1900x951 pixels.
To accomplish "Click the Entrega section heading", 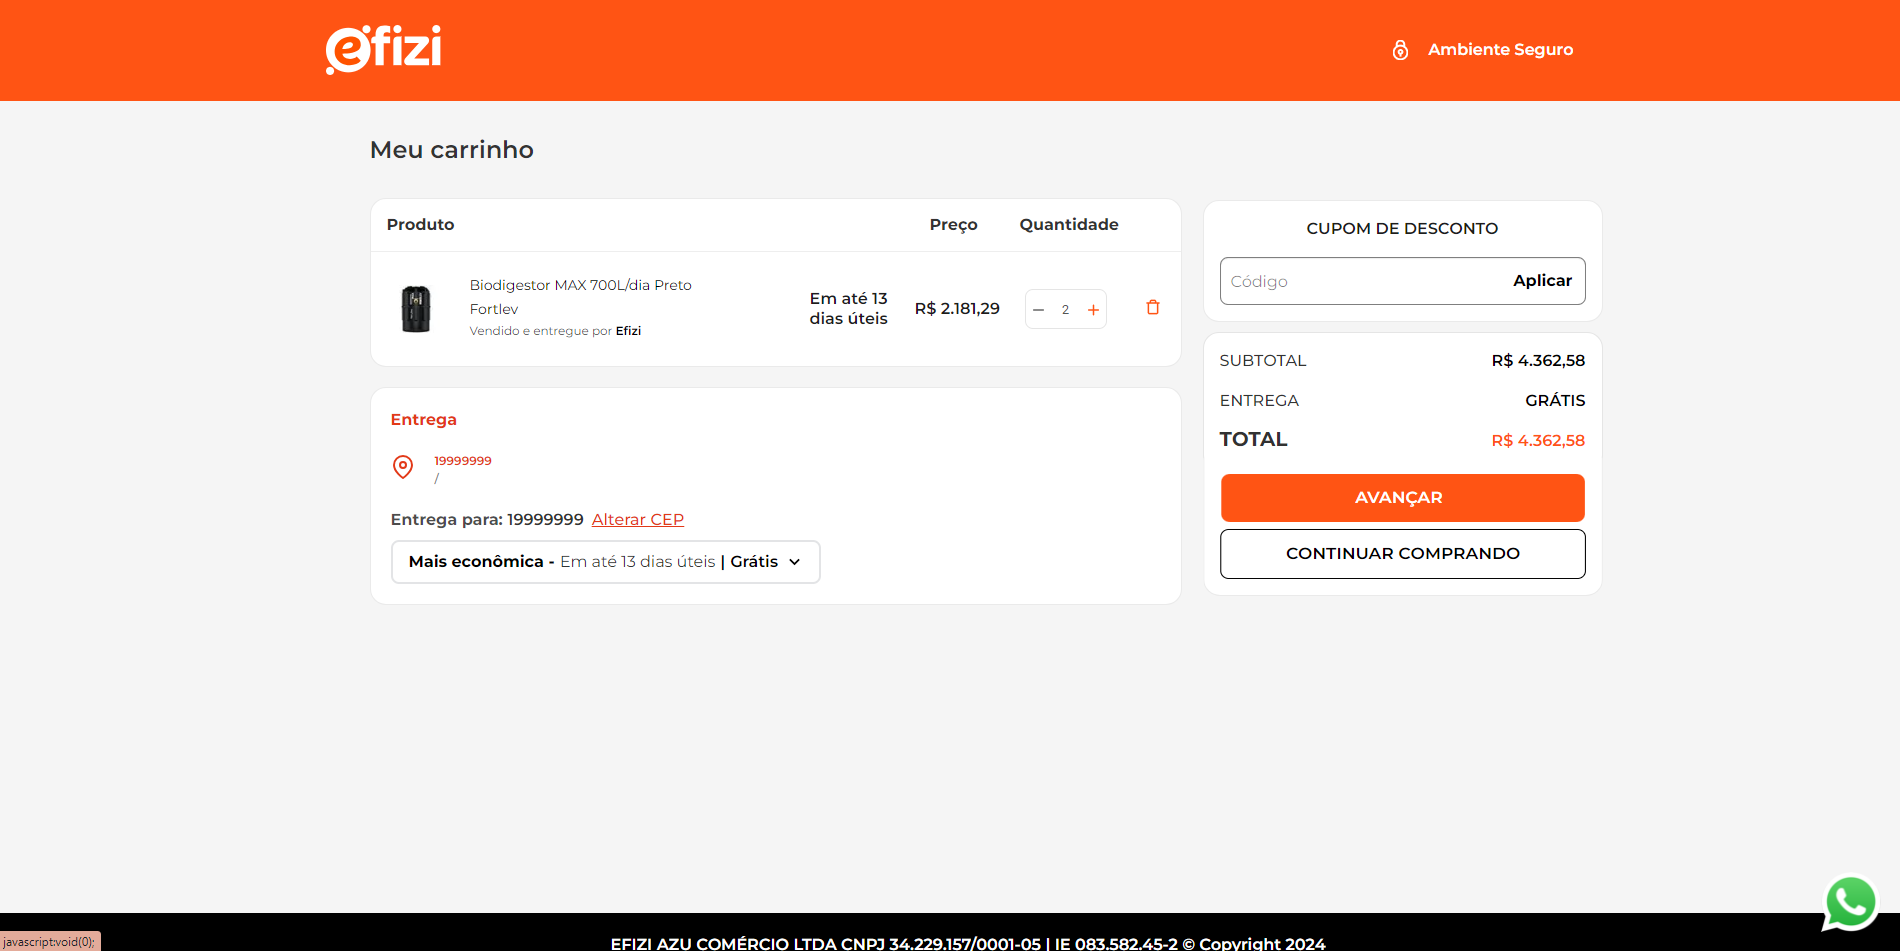I will pos(424,420).
